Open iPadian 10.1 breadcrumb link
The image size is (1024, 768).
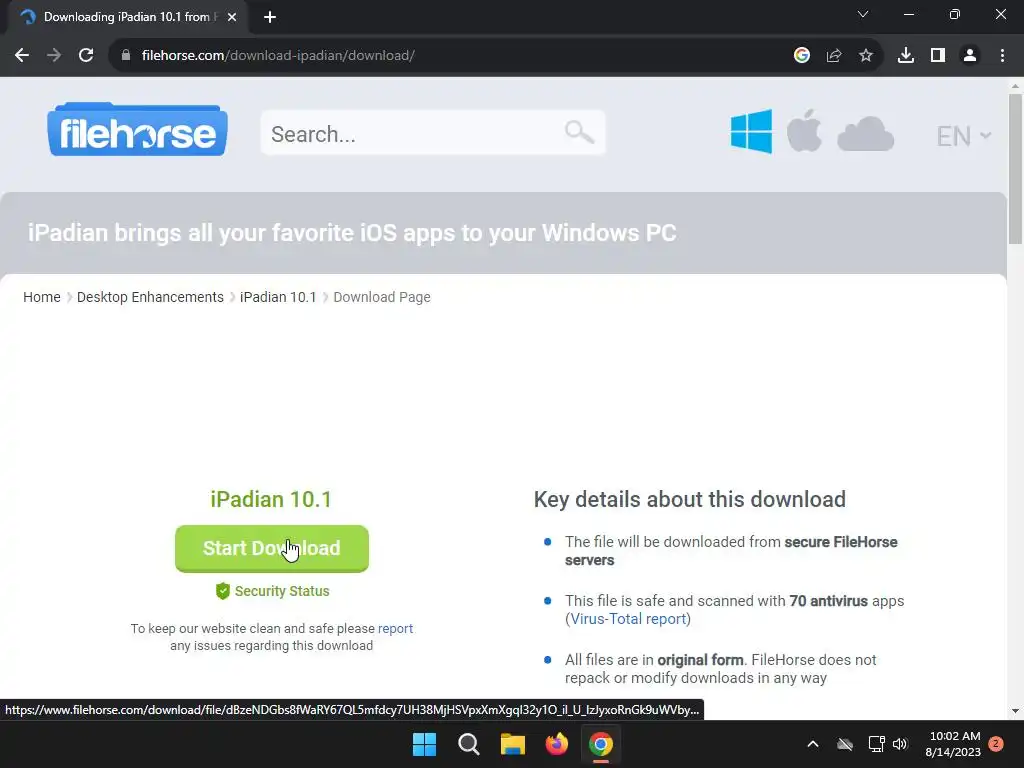click(278, 297)
